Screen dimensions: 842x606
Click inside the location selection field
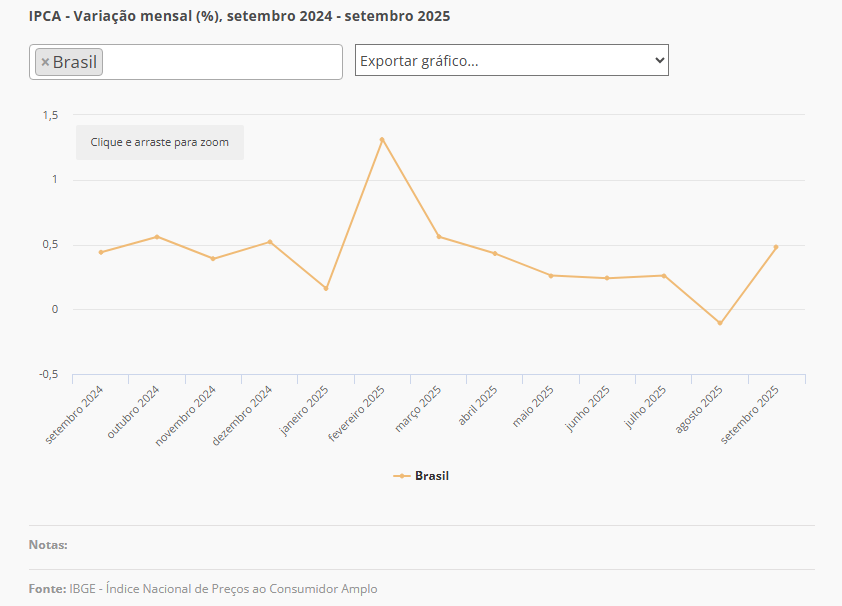point(220,62)
